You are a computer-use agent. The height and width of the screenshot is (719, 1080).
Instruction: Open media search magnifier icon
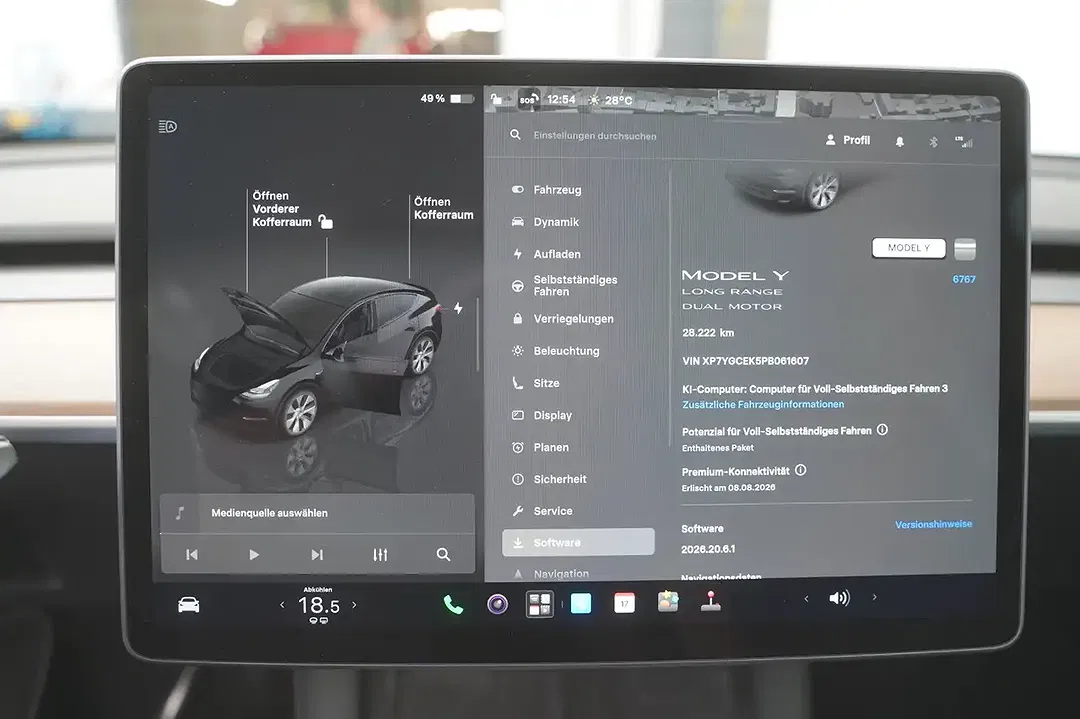tap(444, 554)
